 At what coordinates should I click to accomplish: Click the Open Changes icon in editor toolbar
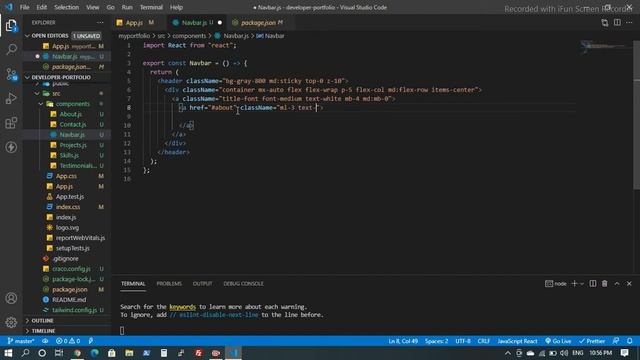pyautogui.click(x=604, y=23)
